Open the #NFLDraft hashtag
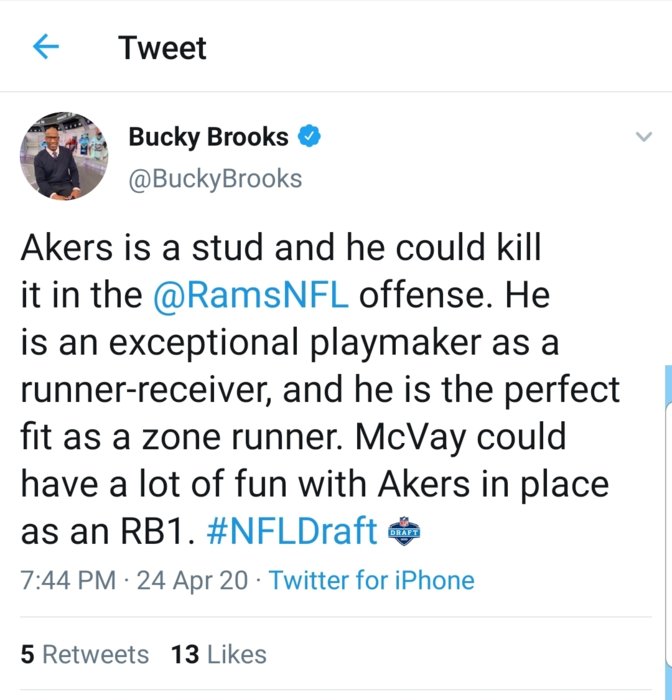 tap(291, 531)
